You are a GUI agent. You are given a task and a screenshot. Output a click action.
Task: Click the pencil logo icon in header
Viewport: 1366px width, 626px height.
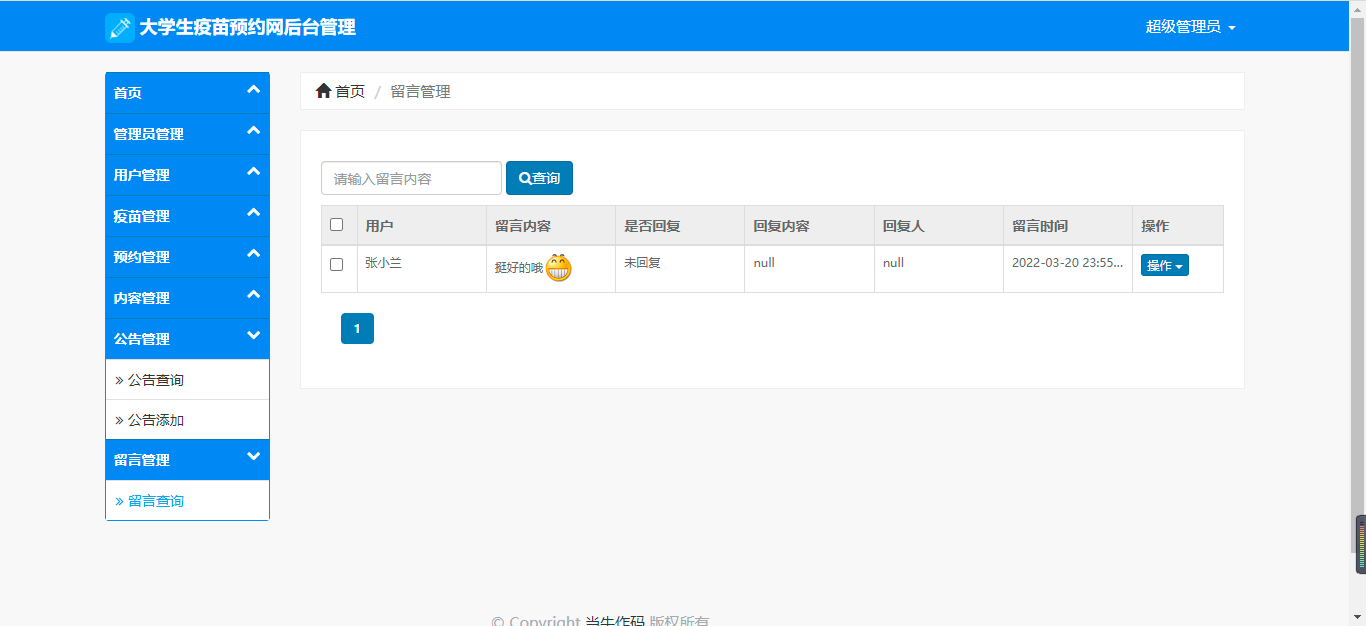pyautogui.click(x=120, y=28)
